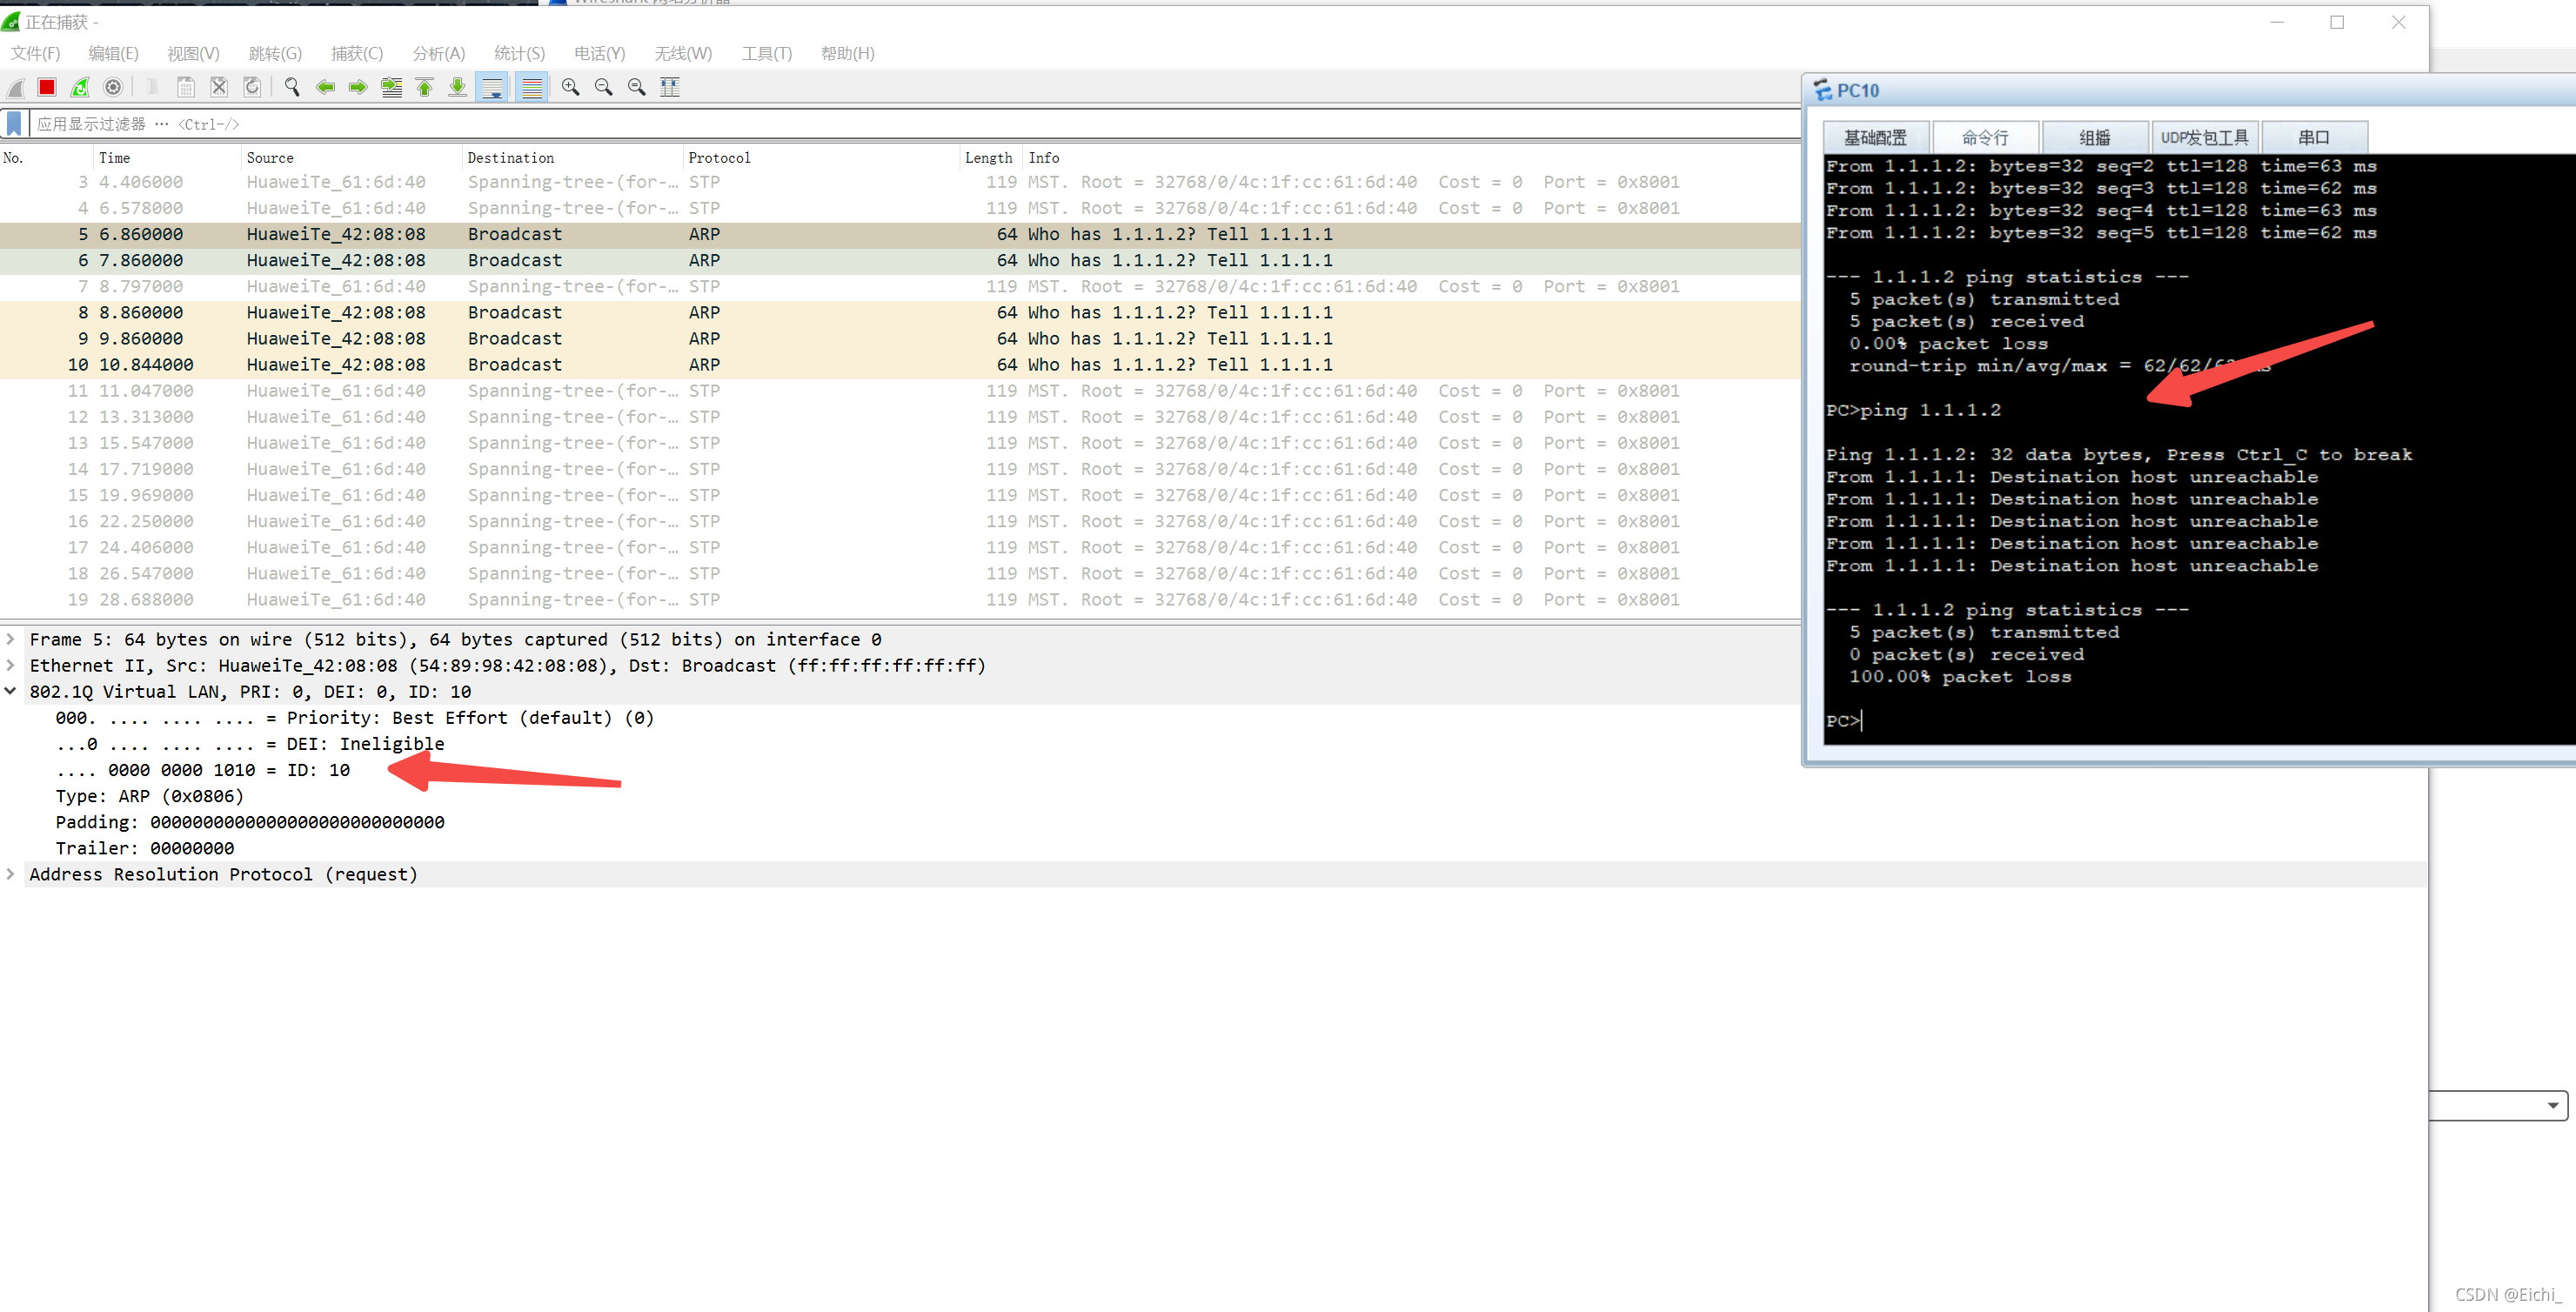Reload this capture file icon
Screen dimensions: 2576x1312
252,87
